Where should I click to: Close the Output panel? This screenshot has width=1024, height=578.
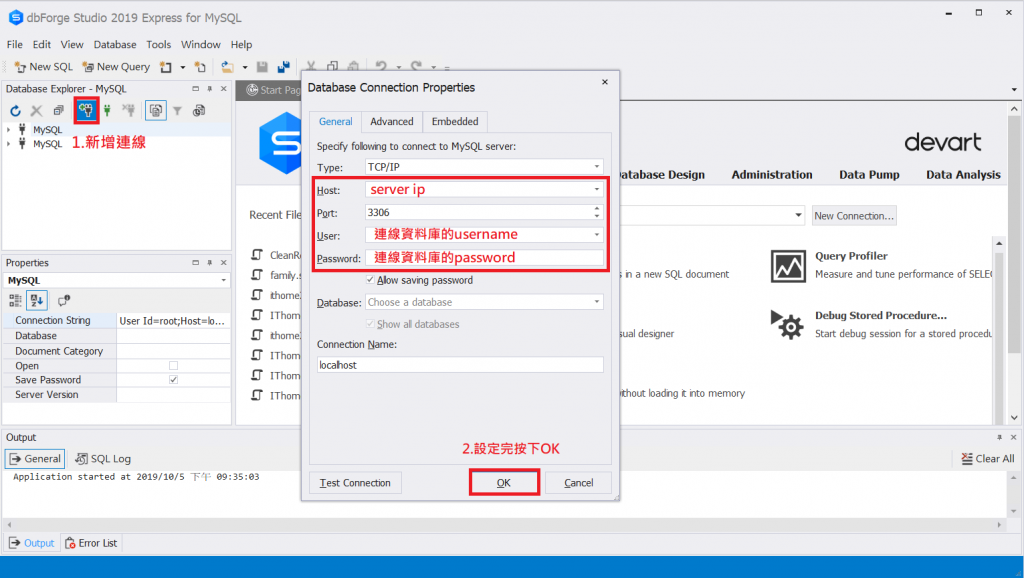pyautogui.click(x=1014, y=437)
